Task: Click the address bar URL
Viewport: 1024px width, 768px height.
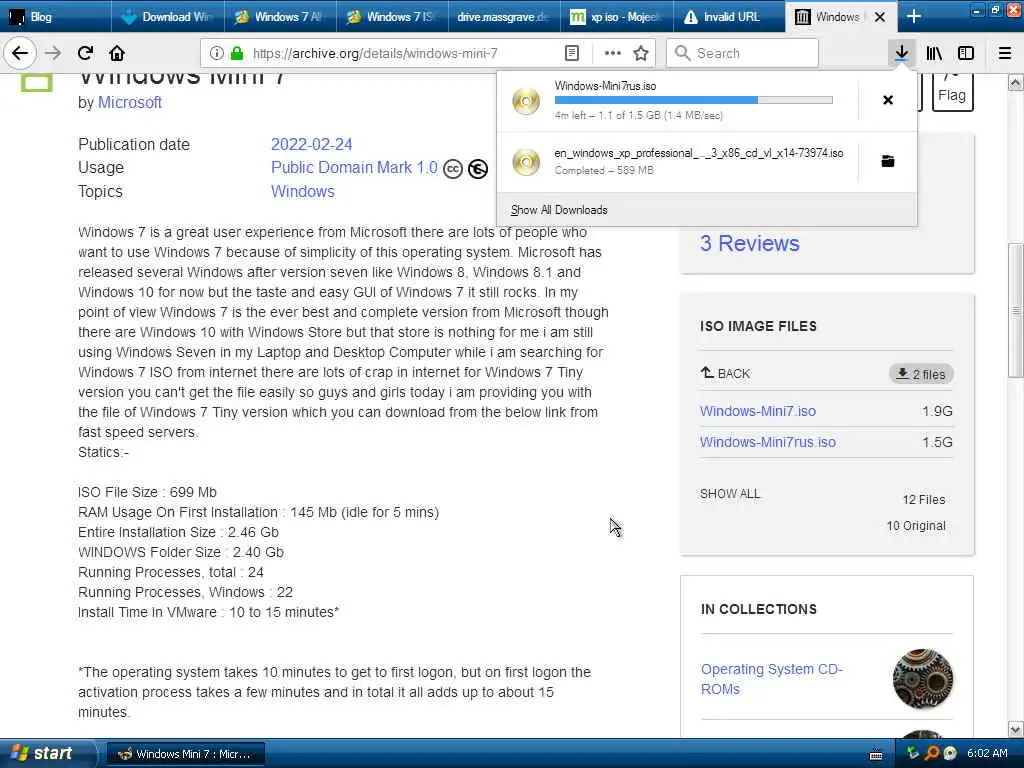Action: [x=375, y=53]
